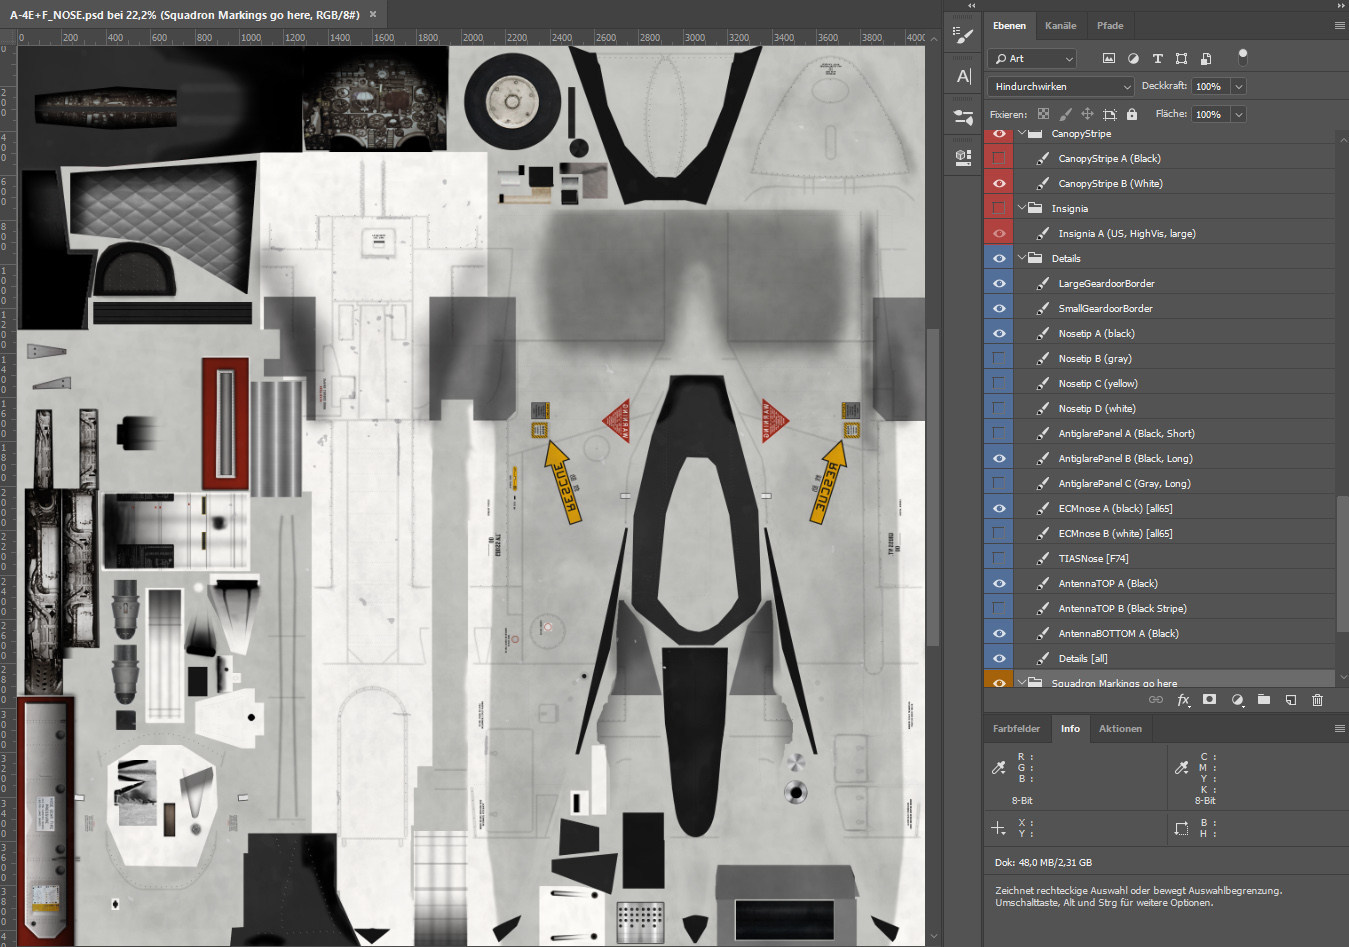
Task: Open the Character panel icon
Action: 963,76
